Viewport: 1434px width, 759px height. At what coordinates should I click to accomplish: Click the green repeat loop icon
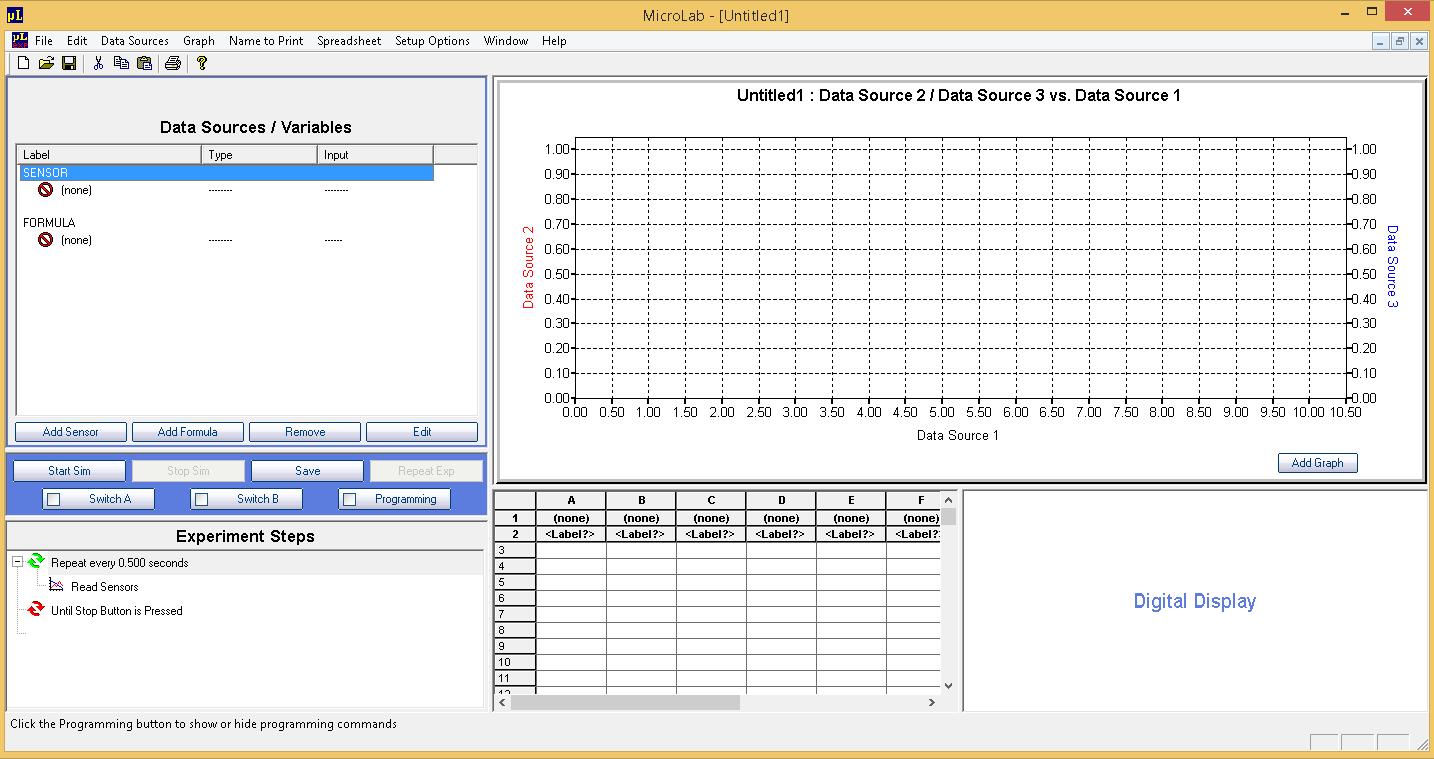(36, 562)
